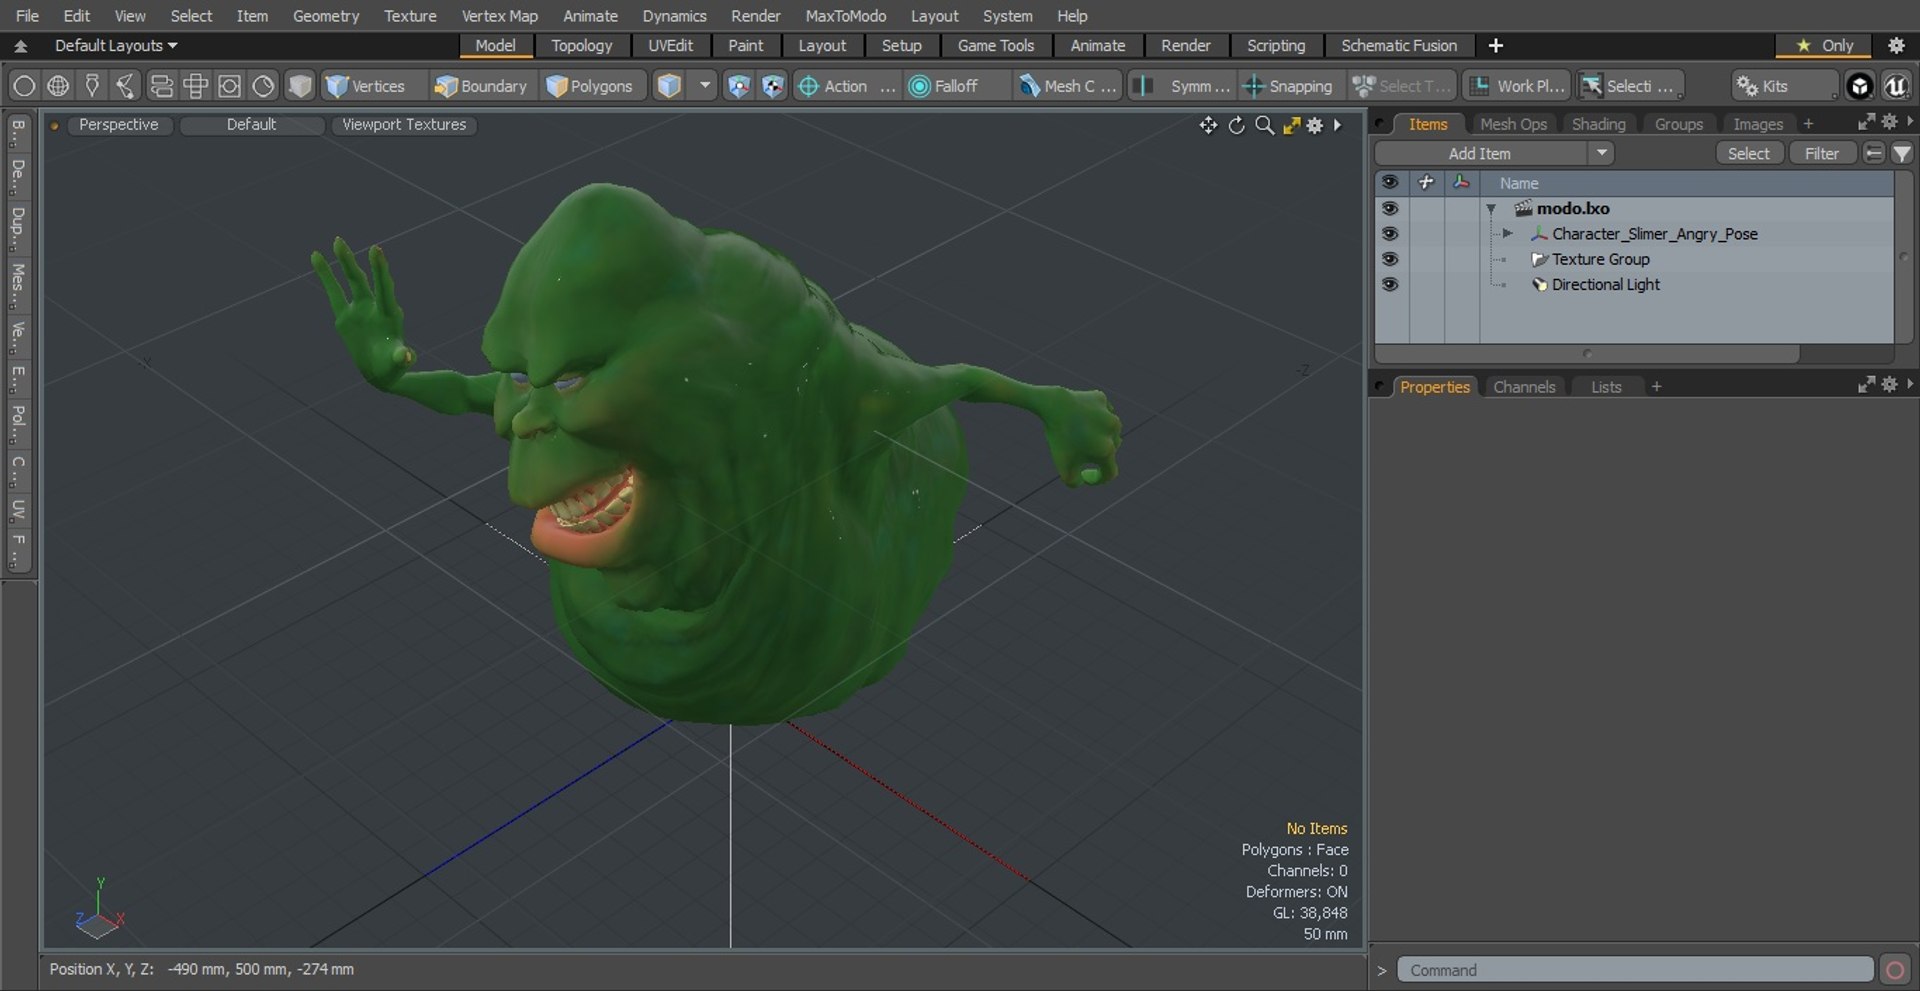Click the Items list filter funnel icon
This screenshot has height=991, width=1920.
pos(1902,153)
